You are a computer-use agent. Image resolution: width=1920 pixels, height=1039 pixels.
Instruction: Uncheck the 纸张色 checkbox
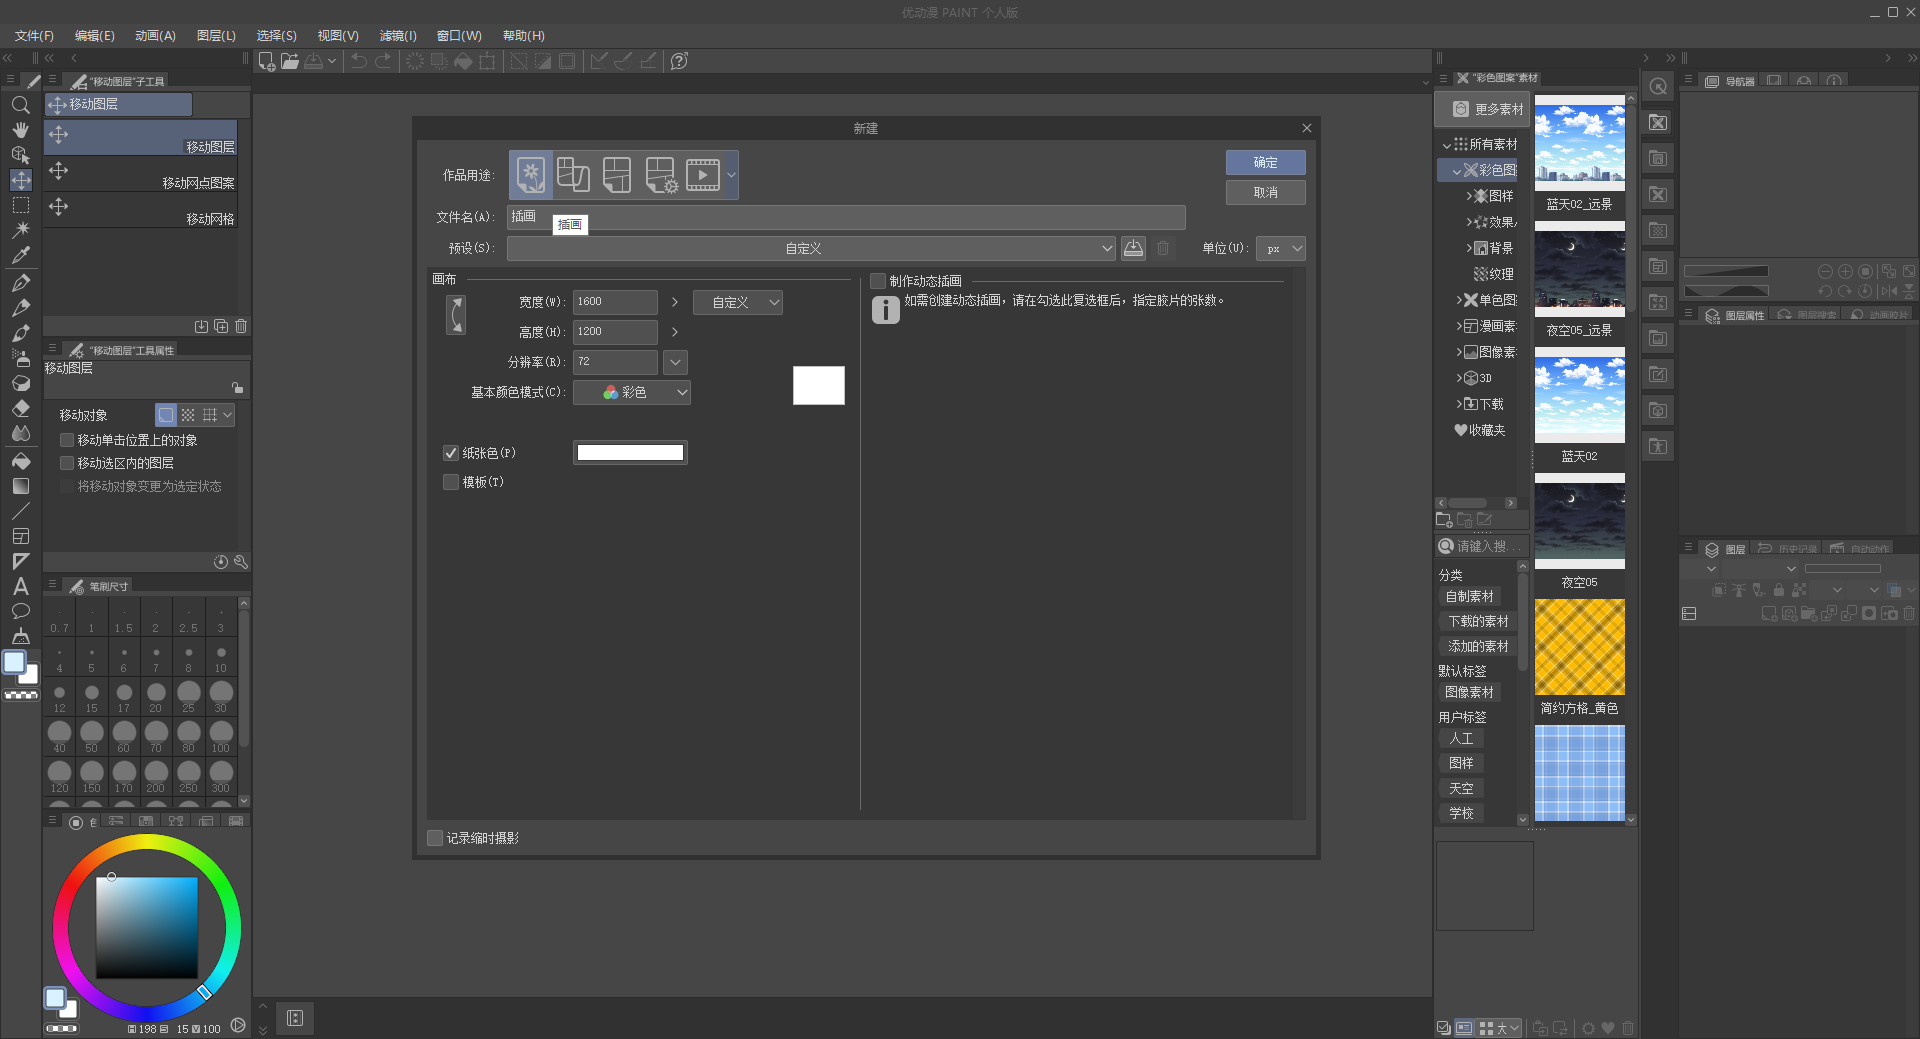[451, 453]
